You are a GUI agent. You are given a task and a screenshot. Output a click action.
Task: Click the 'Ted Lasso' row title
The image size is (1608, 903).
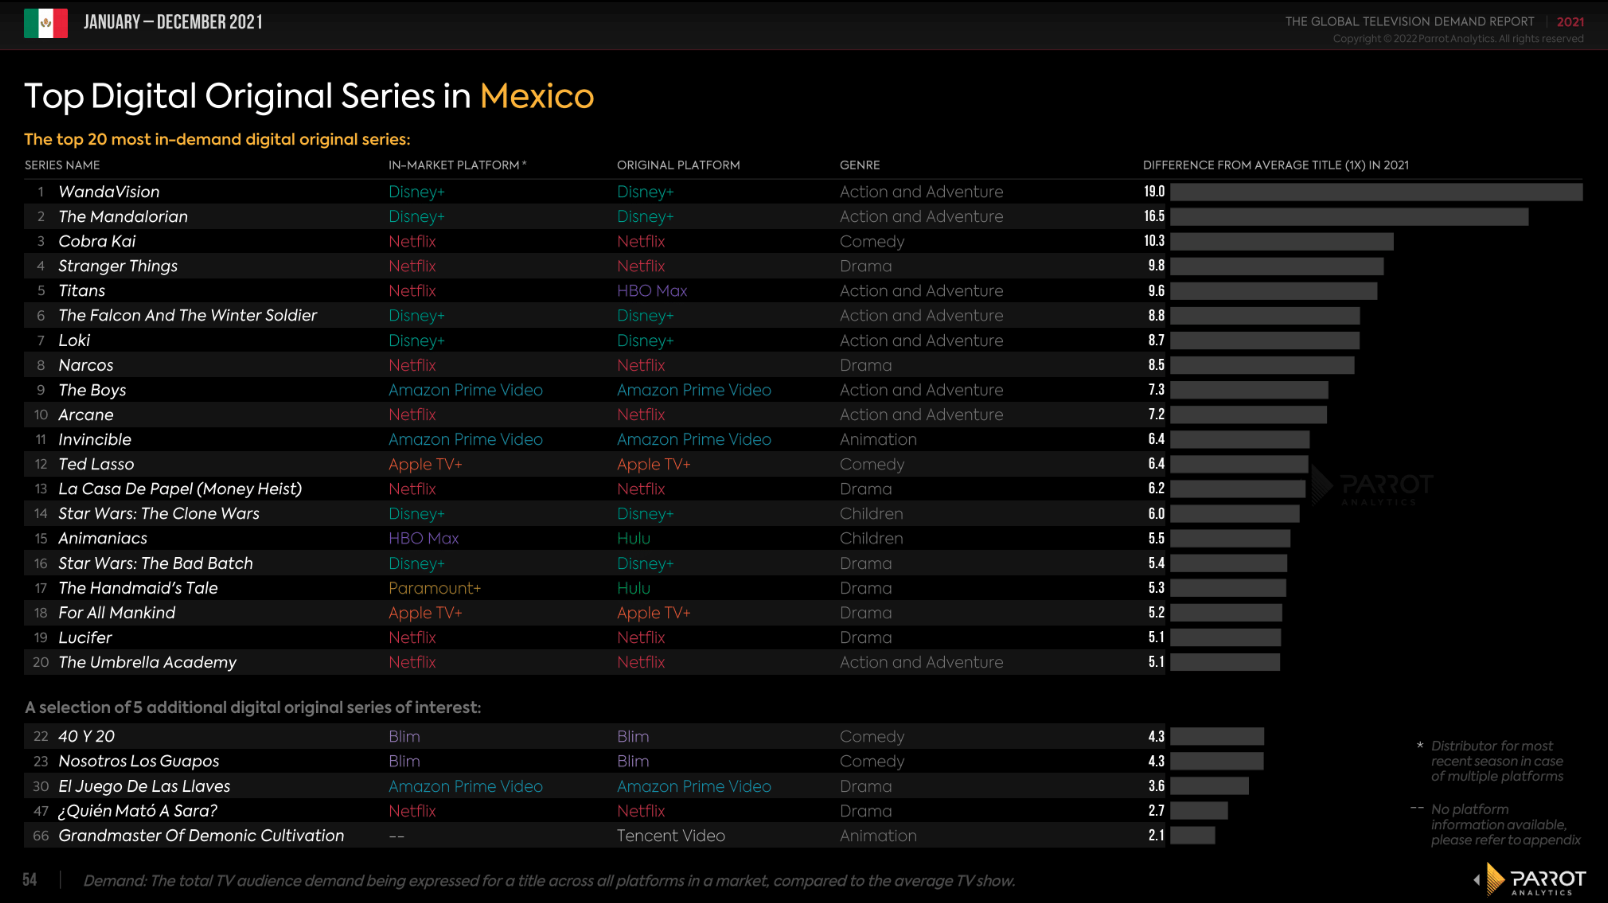pos(96,464)
